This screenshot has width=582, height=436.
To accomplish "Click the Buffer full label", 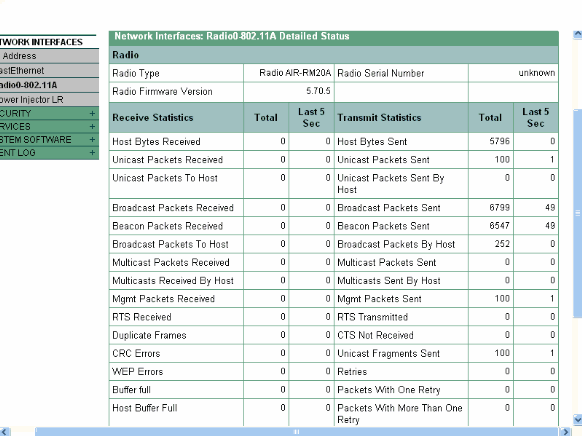I will pos(131,390).
